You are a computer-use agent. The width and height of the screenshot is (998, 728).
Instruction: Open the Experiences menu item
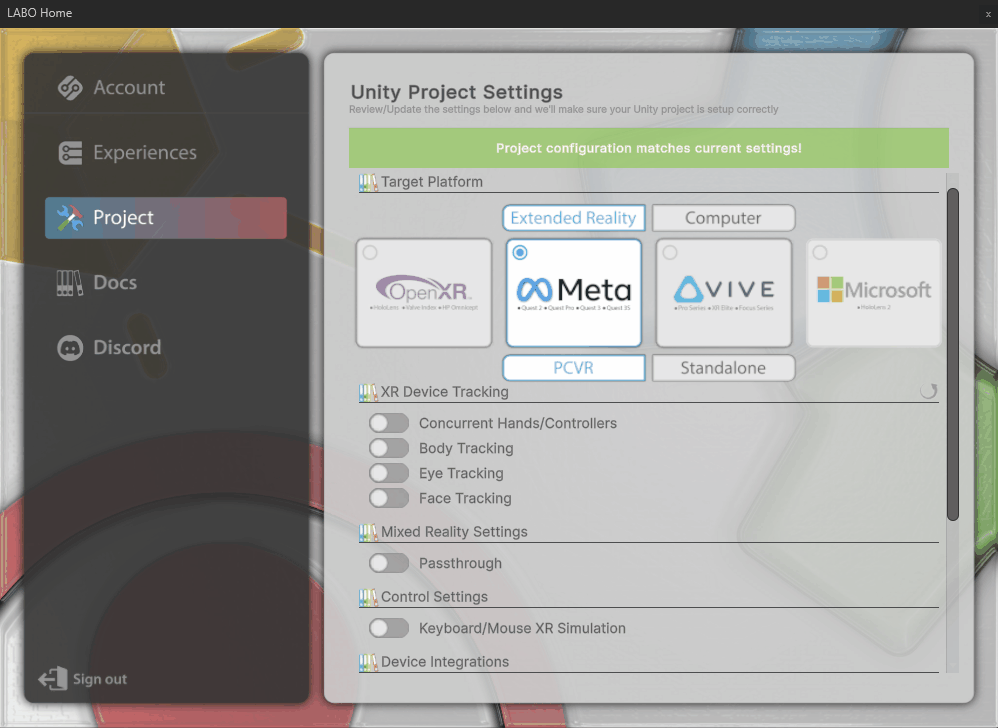click(x=165, y=153)
